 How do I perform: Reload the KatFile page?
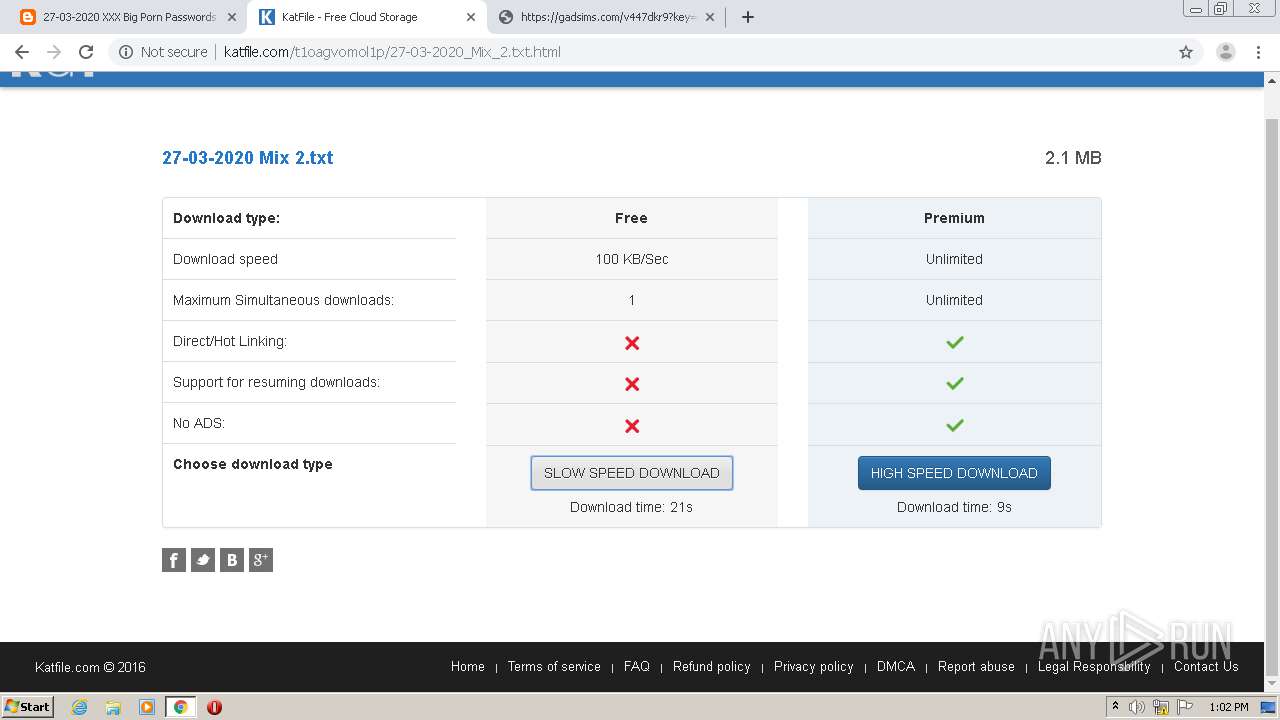tap(86, 52)
